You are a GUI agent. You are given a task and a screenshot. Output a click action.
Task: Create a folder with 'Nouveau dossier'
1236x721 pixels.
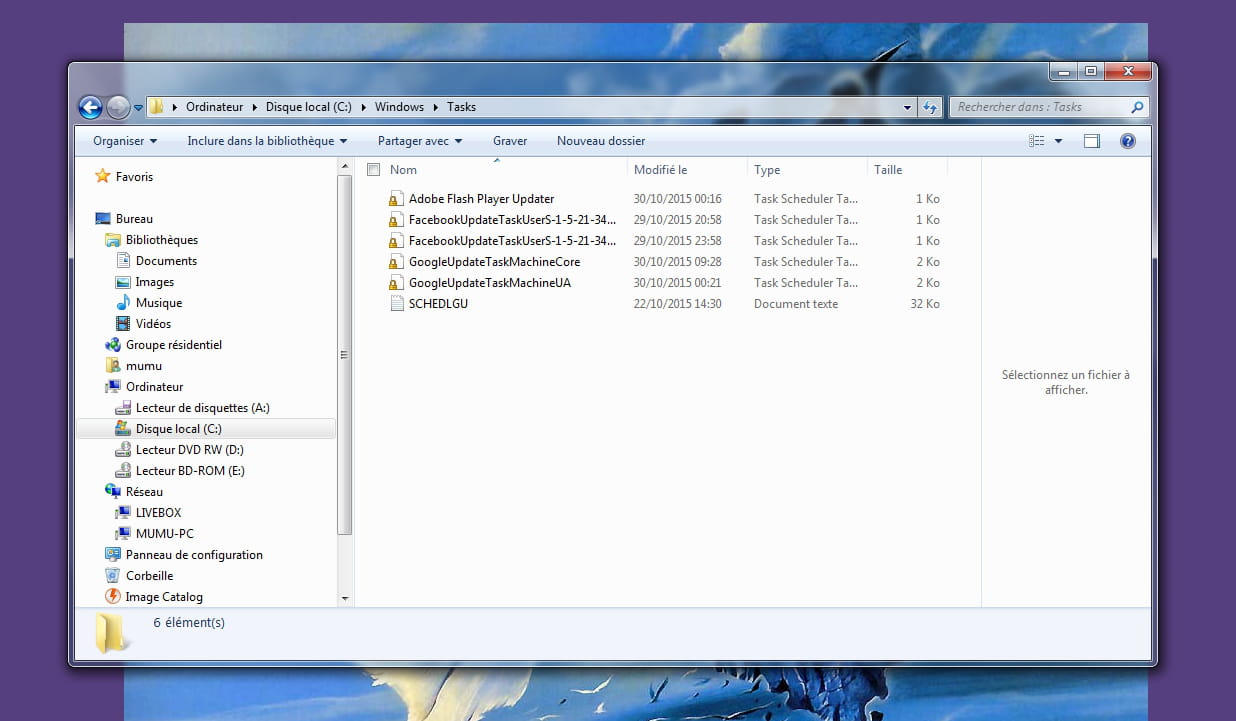pyautogui.click(x=601, y=141)
